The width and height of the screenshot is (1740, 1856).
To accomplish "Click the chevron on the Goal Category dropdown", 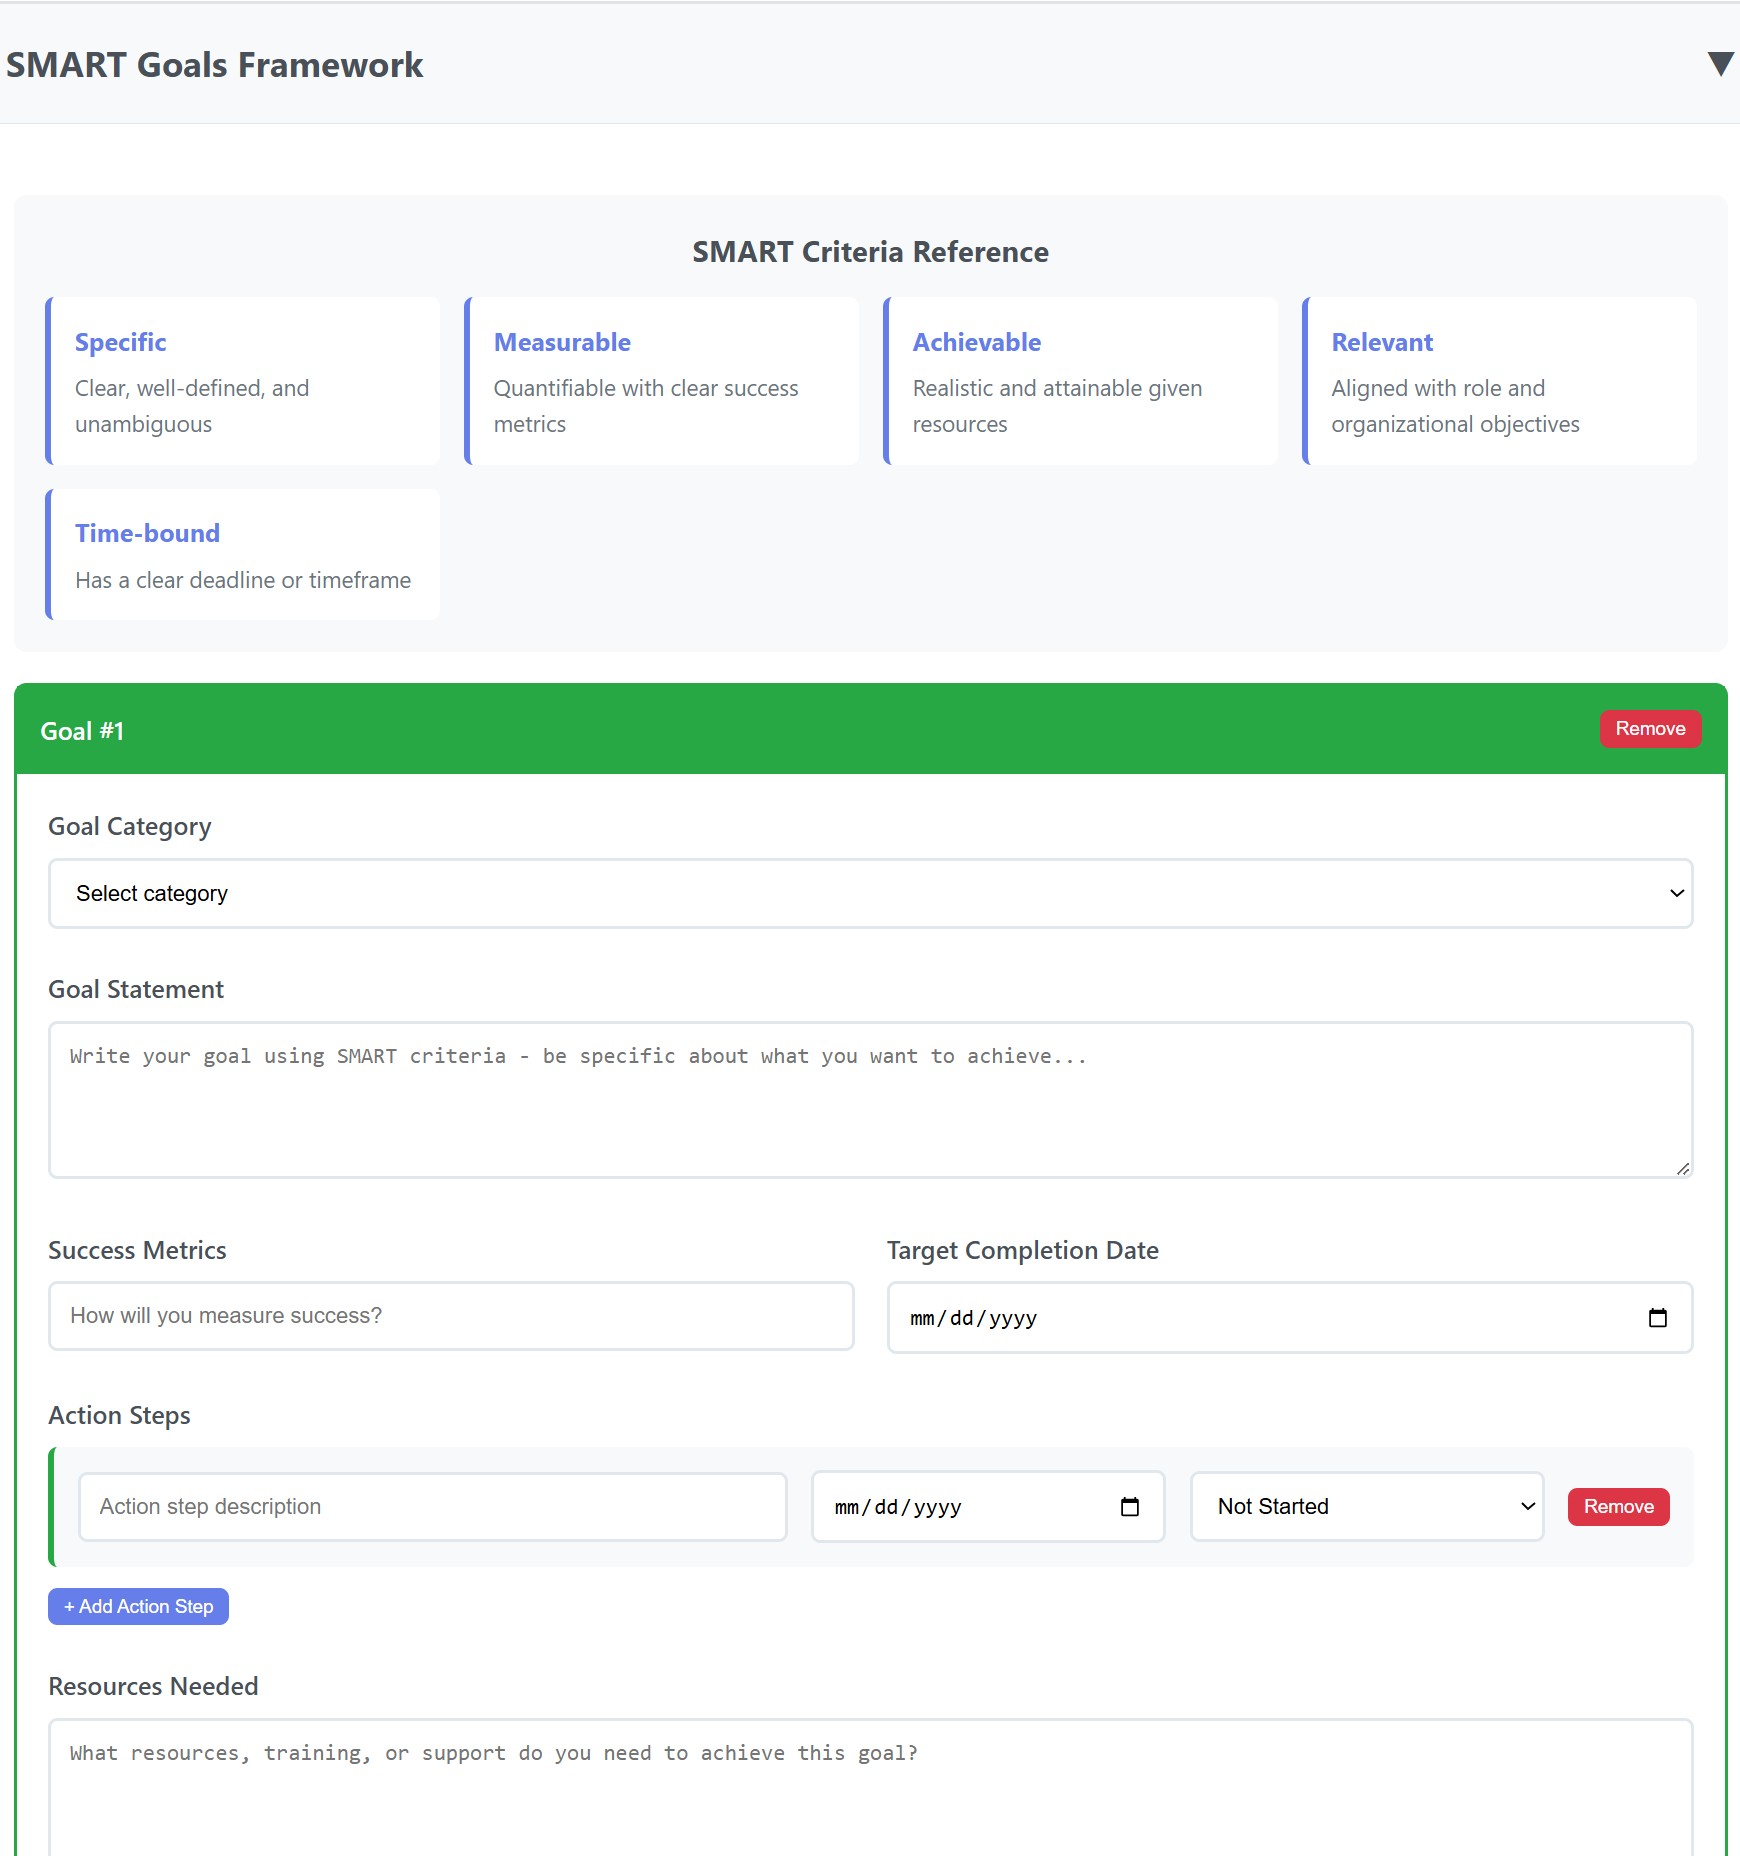I will (1676, 893).
